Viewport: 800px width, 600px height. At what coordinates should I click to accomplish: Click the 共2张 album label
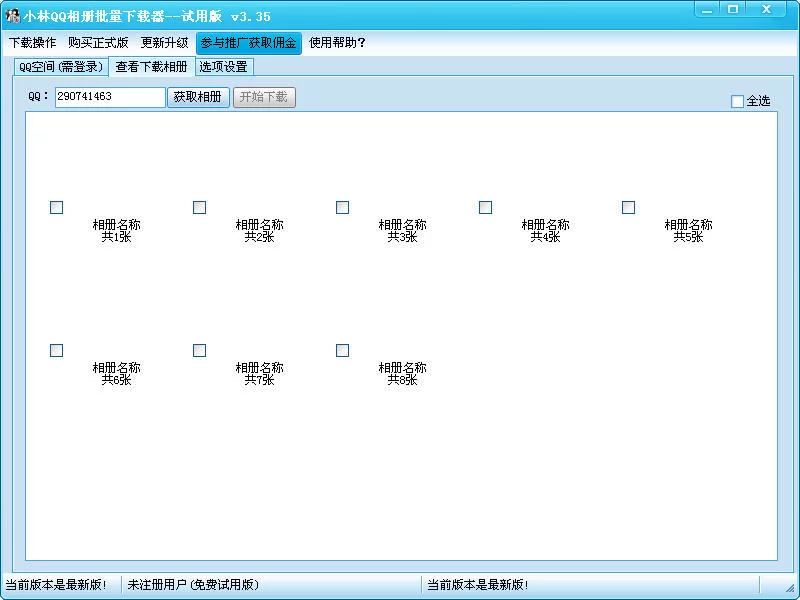point(259,231)
